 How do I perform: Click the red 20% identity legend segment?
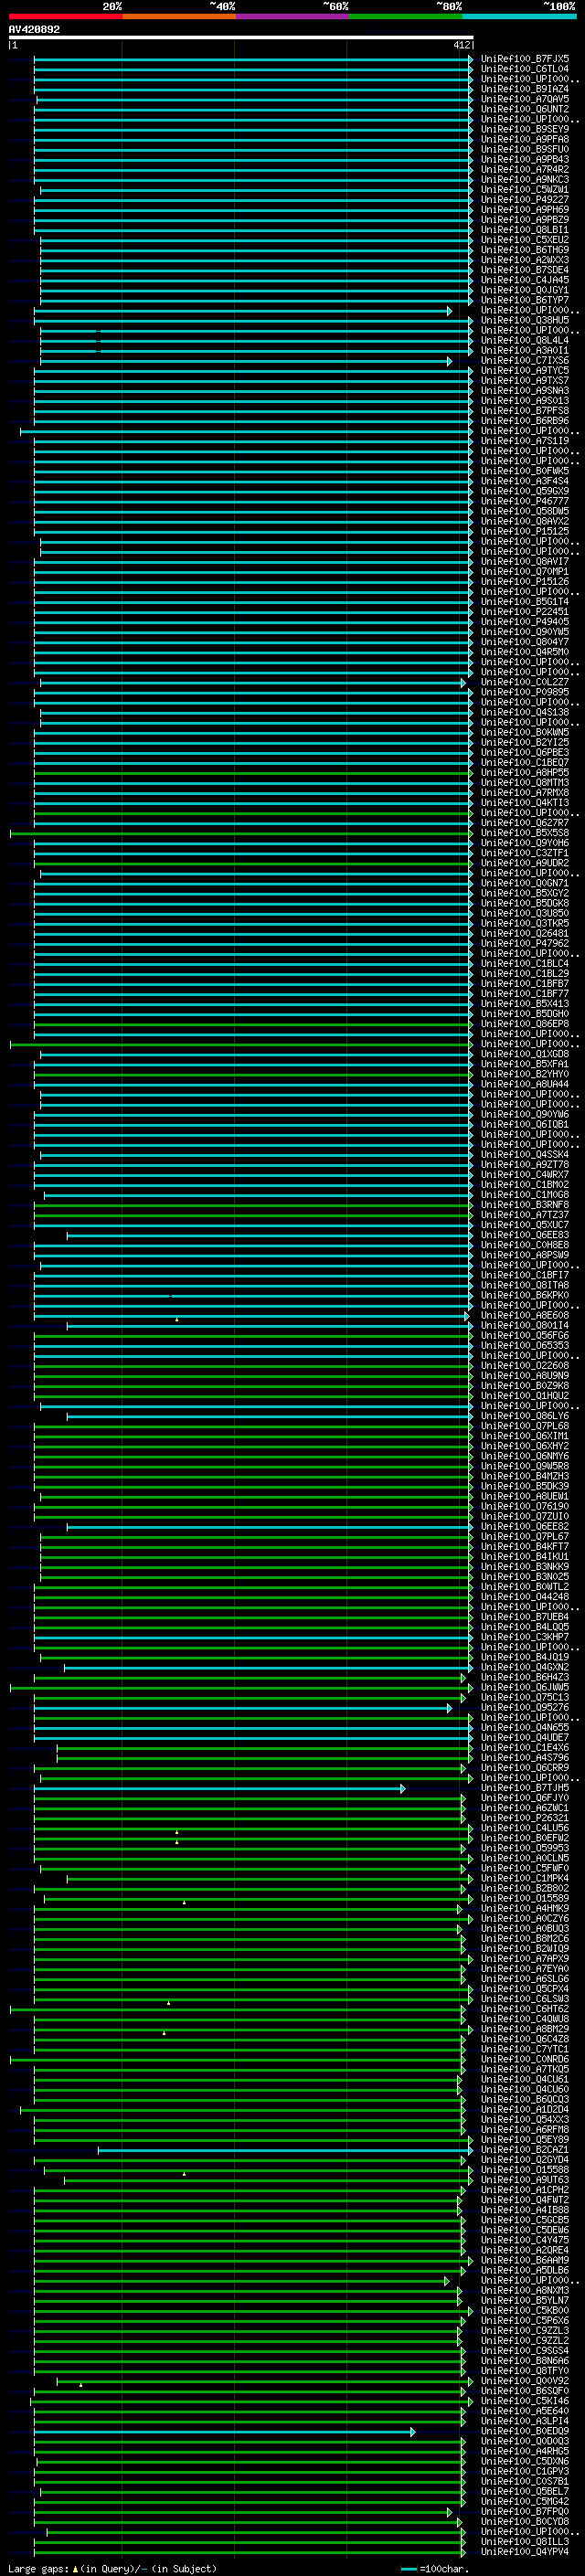pyautogui.click(x=65, y=16)
